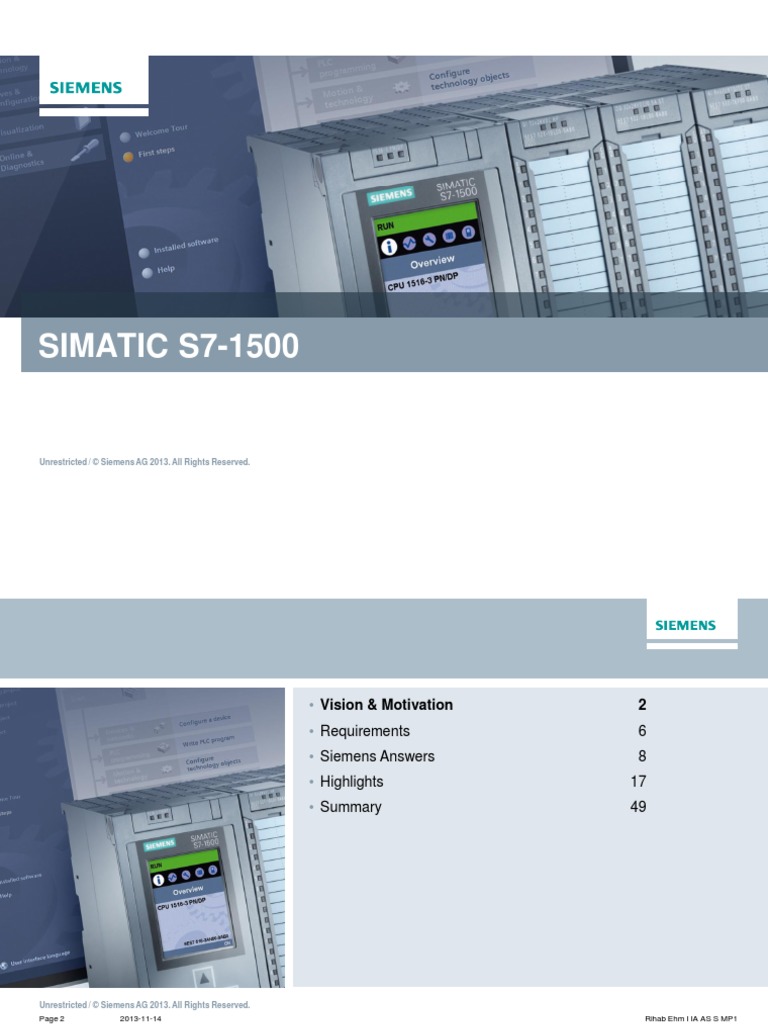Click the PLC thumbnail image on the agenda slide

click(x=142, y=837)
